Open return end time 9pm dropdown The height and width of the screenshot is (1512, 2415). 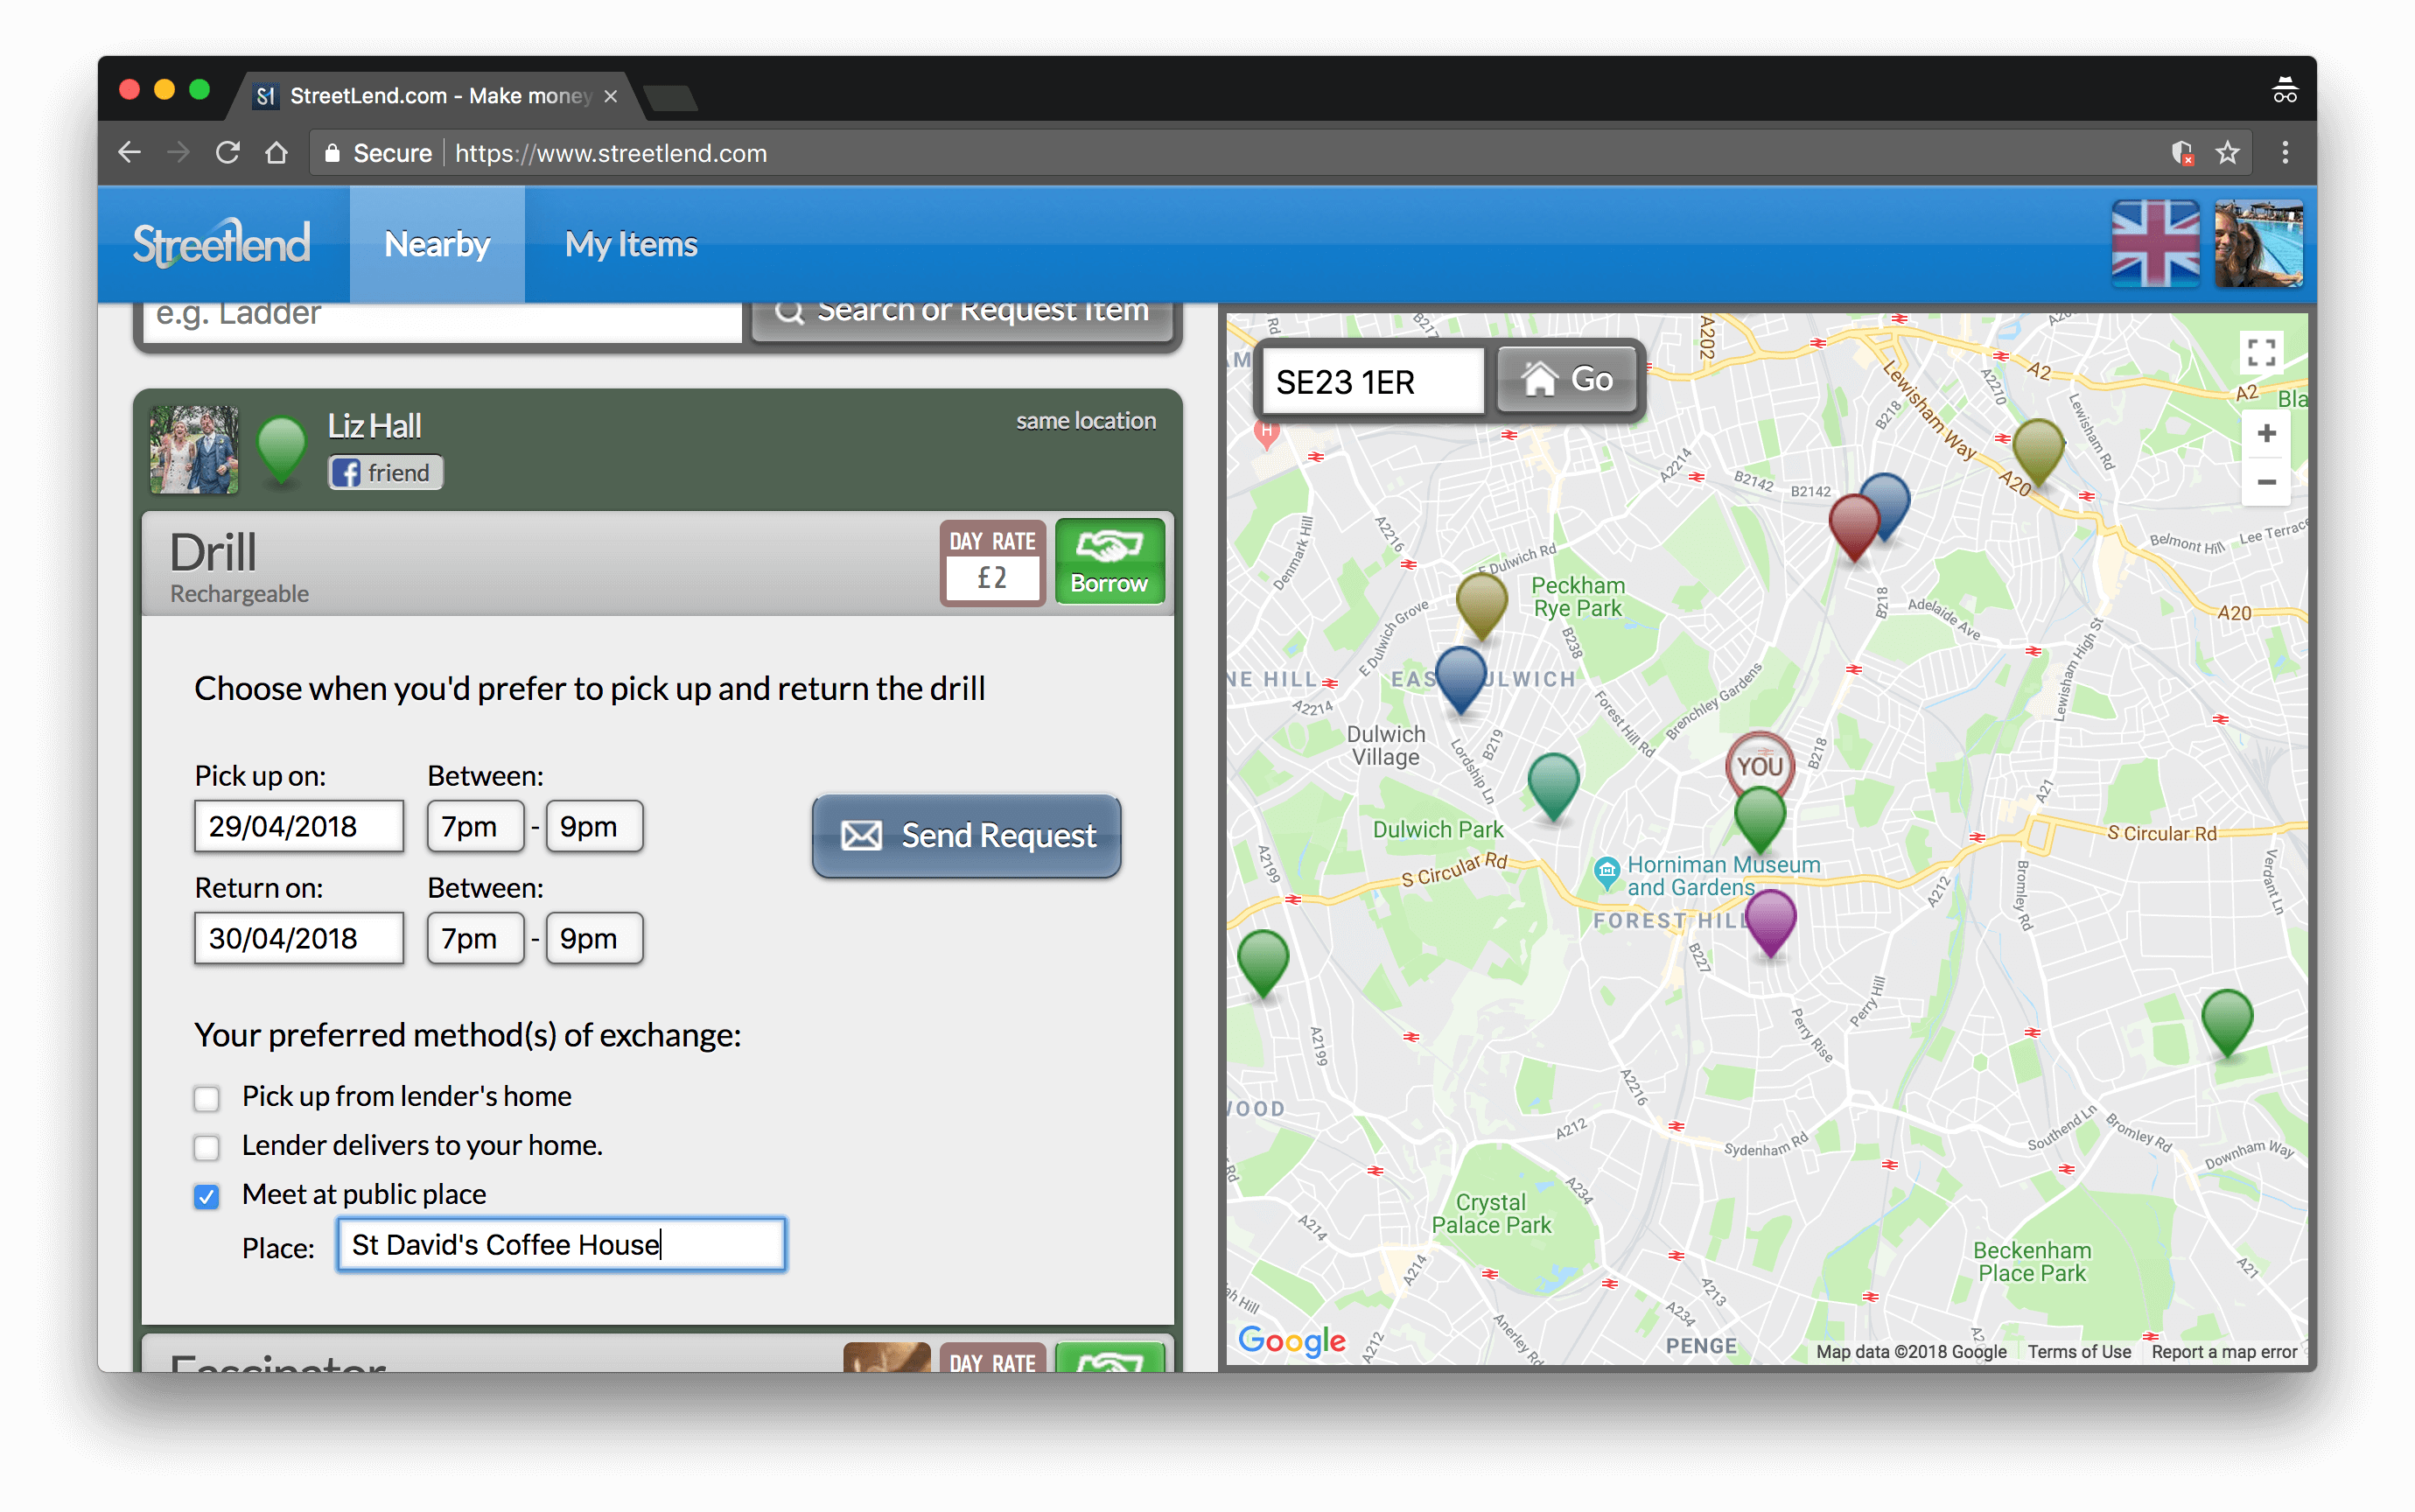(x=594, y=939)
